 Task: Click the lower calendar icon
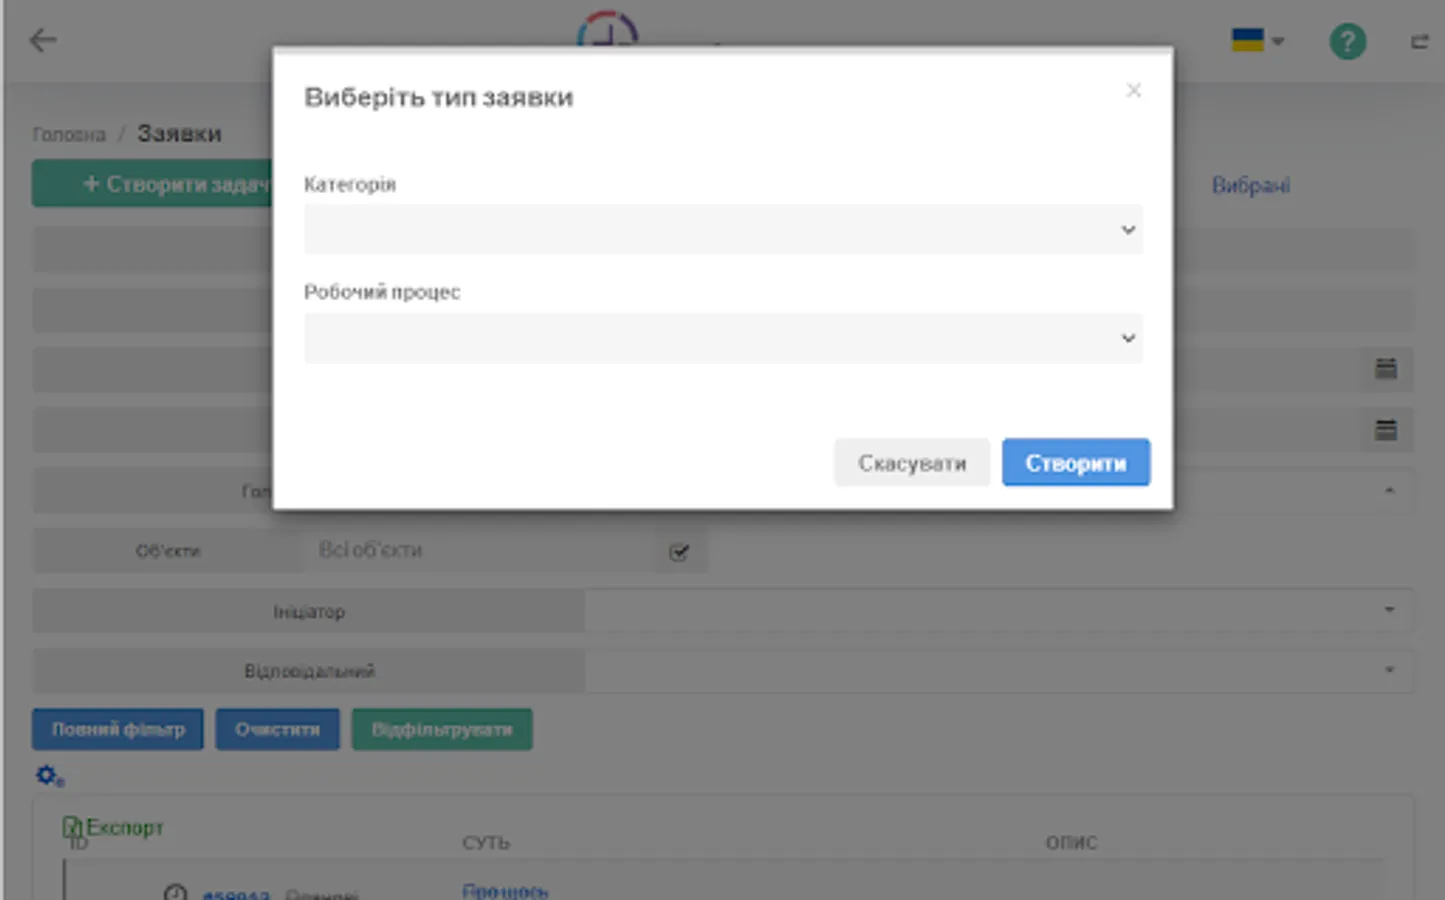(x=1385, y=430)
